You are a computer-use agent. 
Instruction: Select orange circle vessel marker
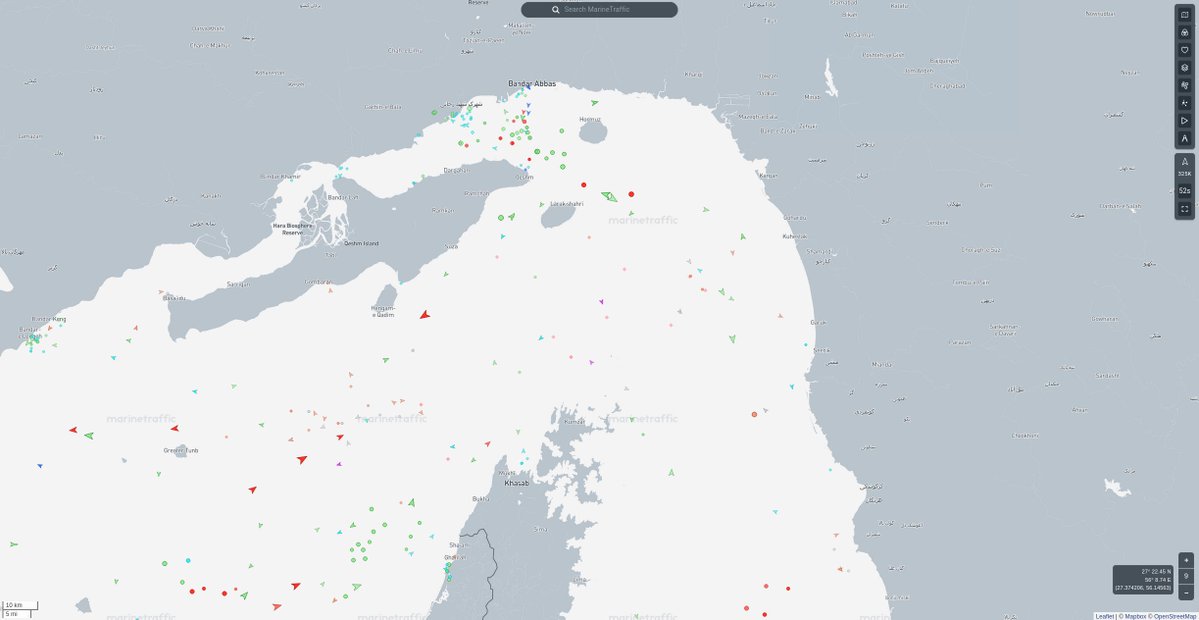tap(754, 414)
